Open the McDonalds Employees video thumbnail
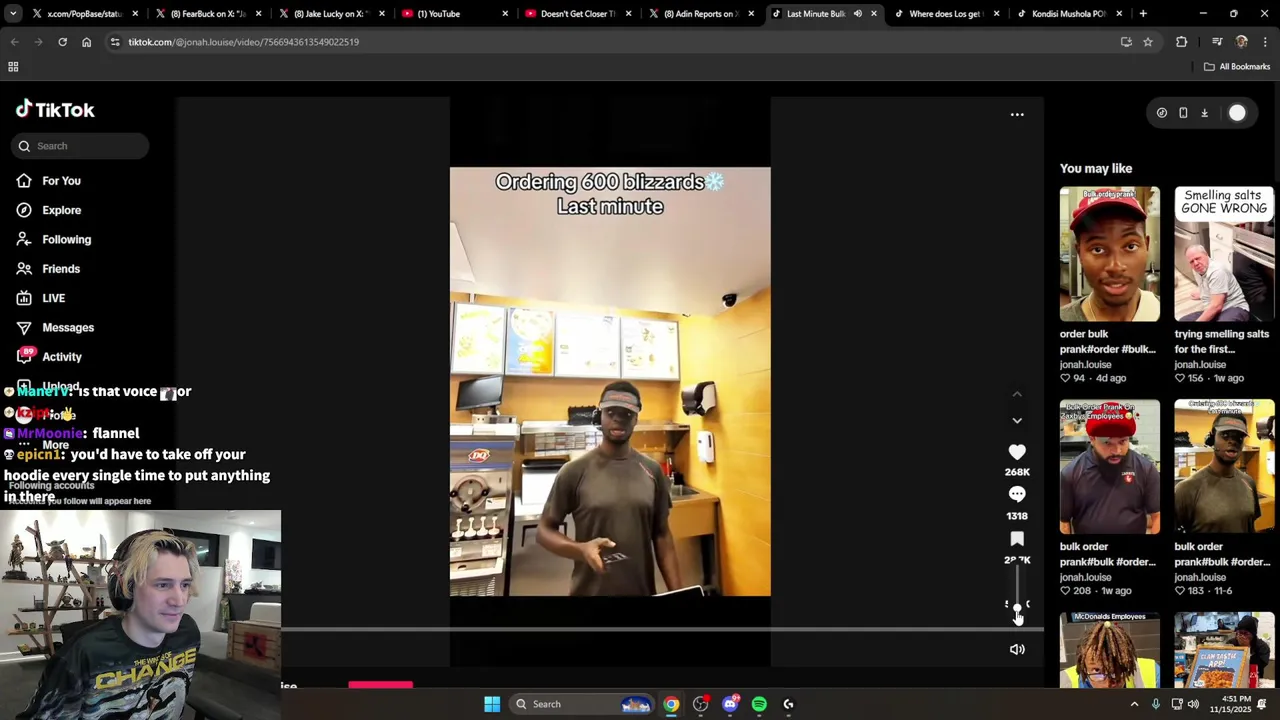This screenshot has height=720, width=1280. (x=1110, y=650)
